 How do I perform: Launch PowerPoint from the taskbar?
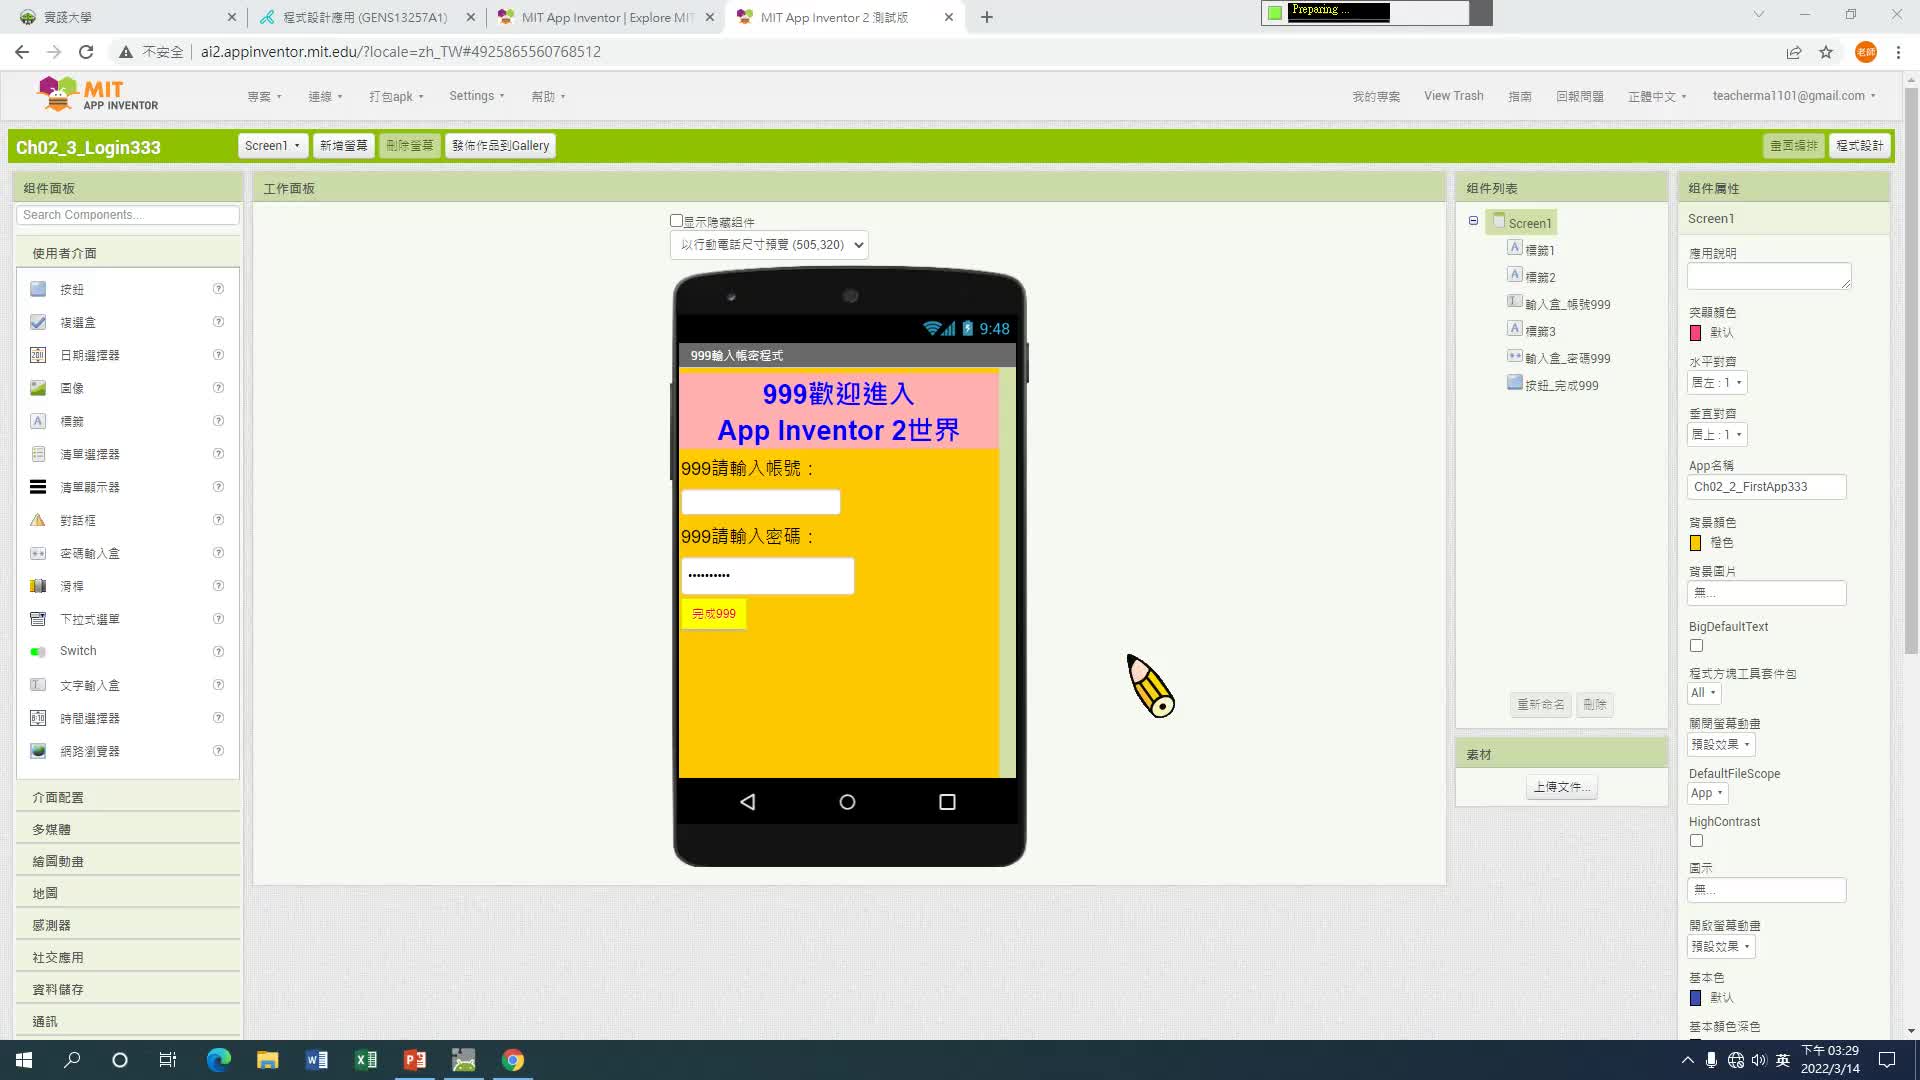click(414, 1060)
